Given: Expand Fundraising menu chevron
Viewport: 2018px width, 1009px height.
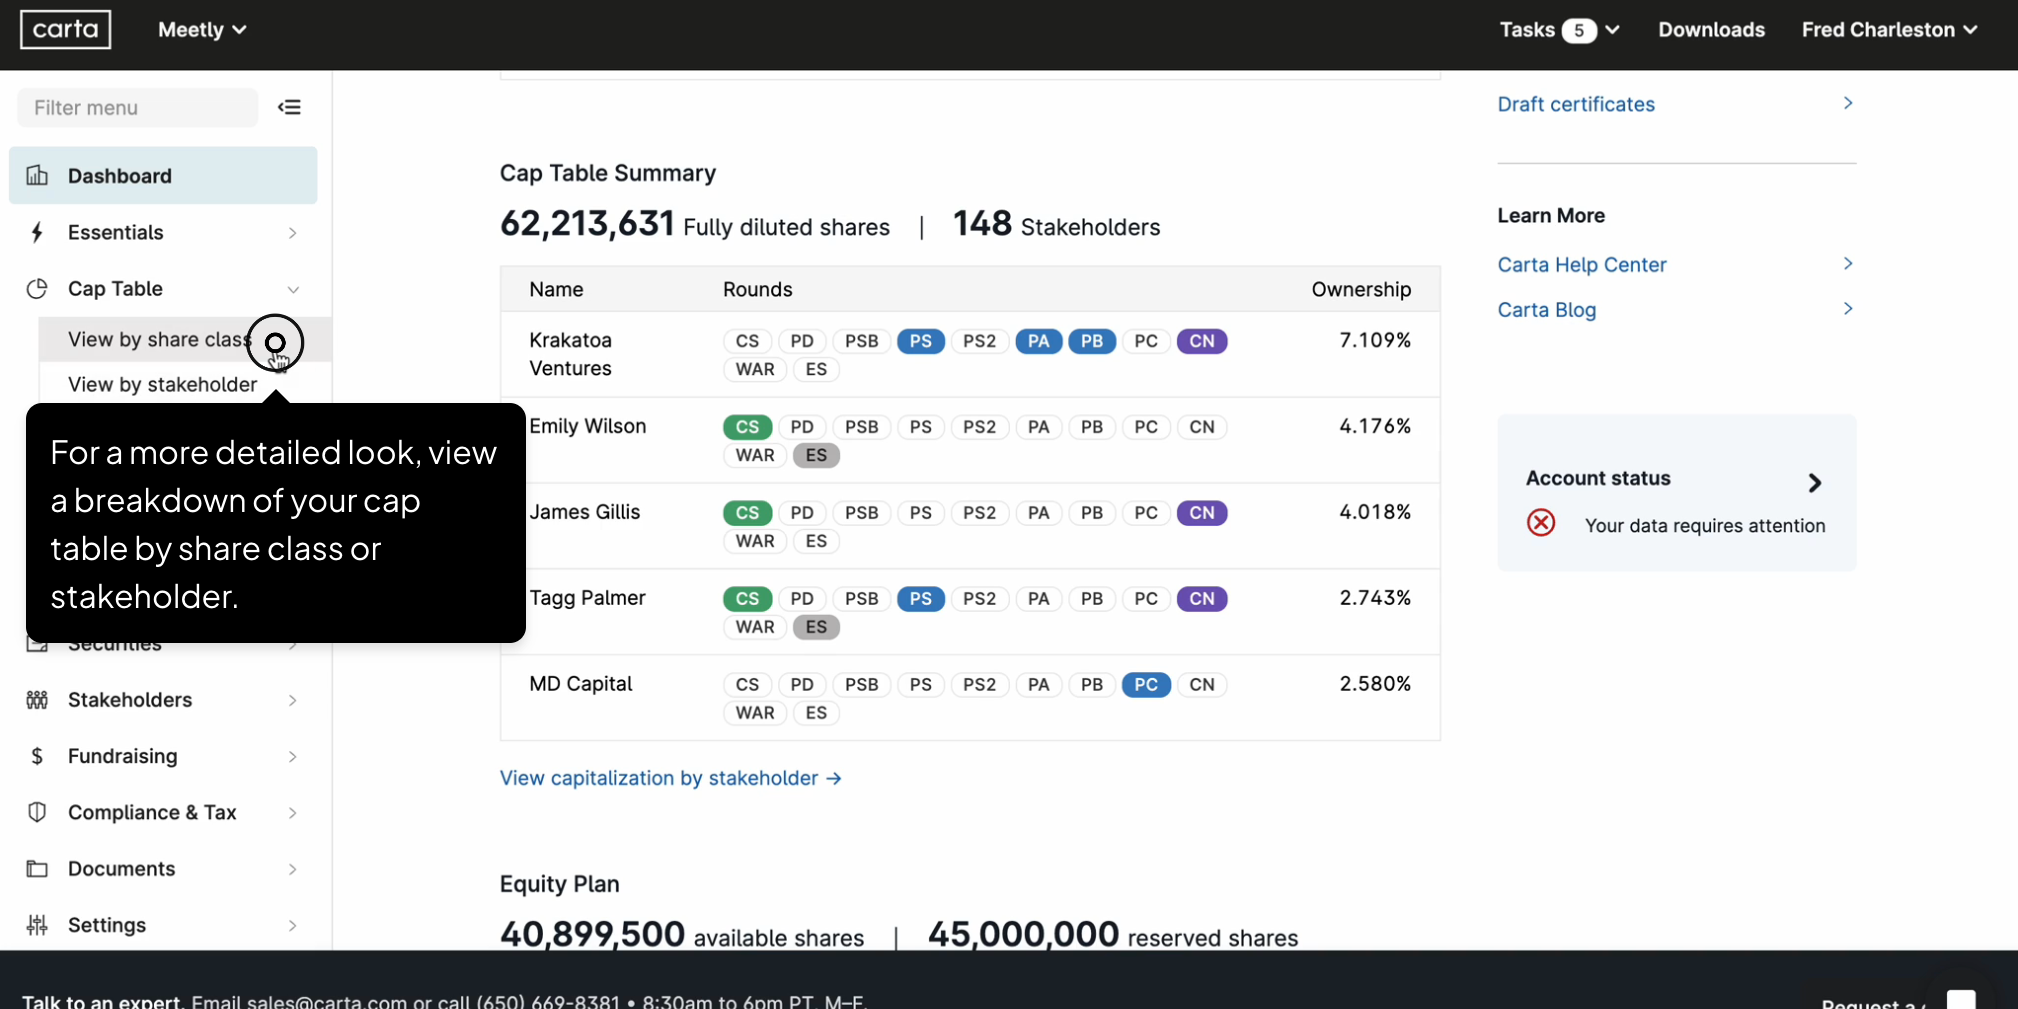Looking at the screenshot, I should [293, 757].
